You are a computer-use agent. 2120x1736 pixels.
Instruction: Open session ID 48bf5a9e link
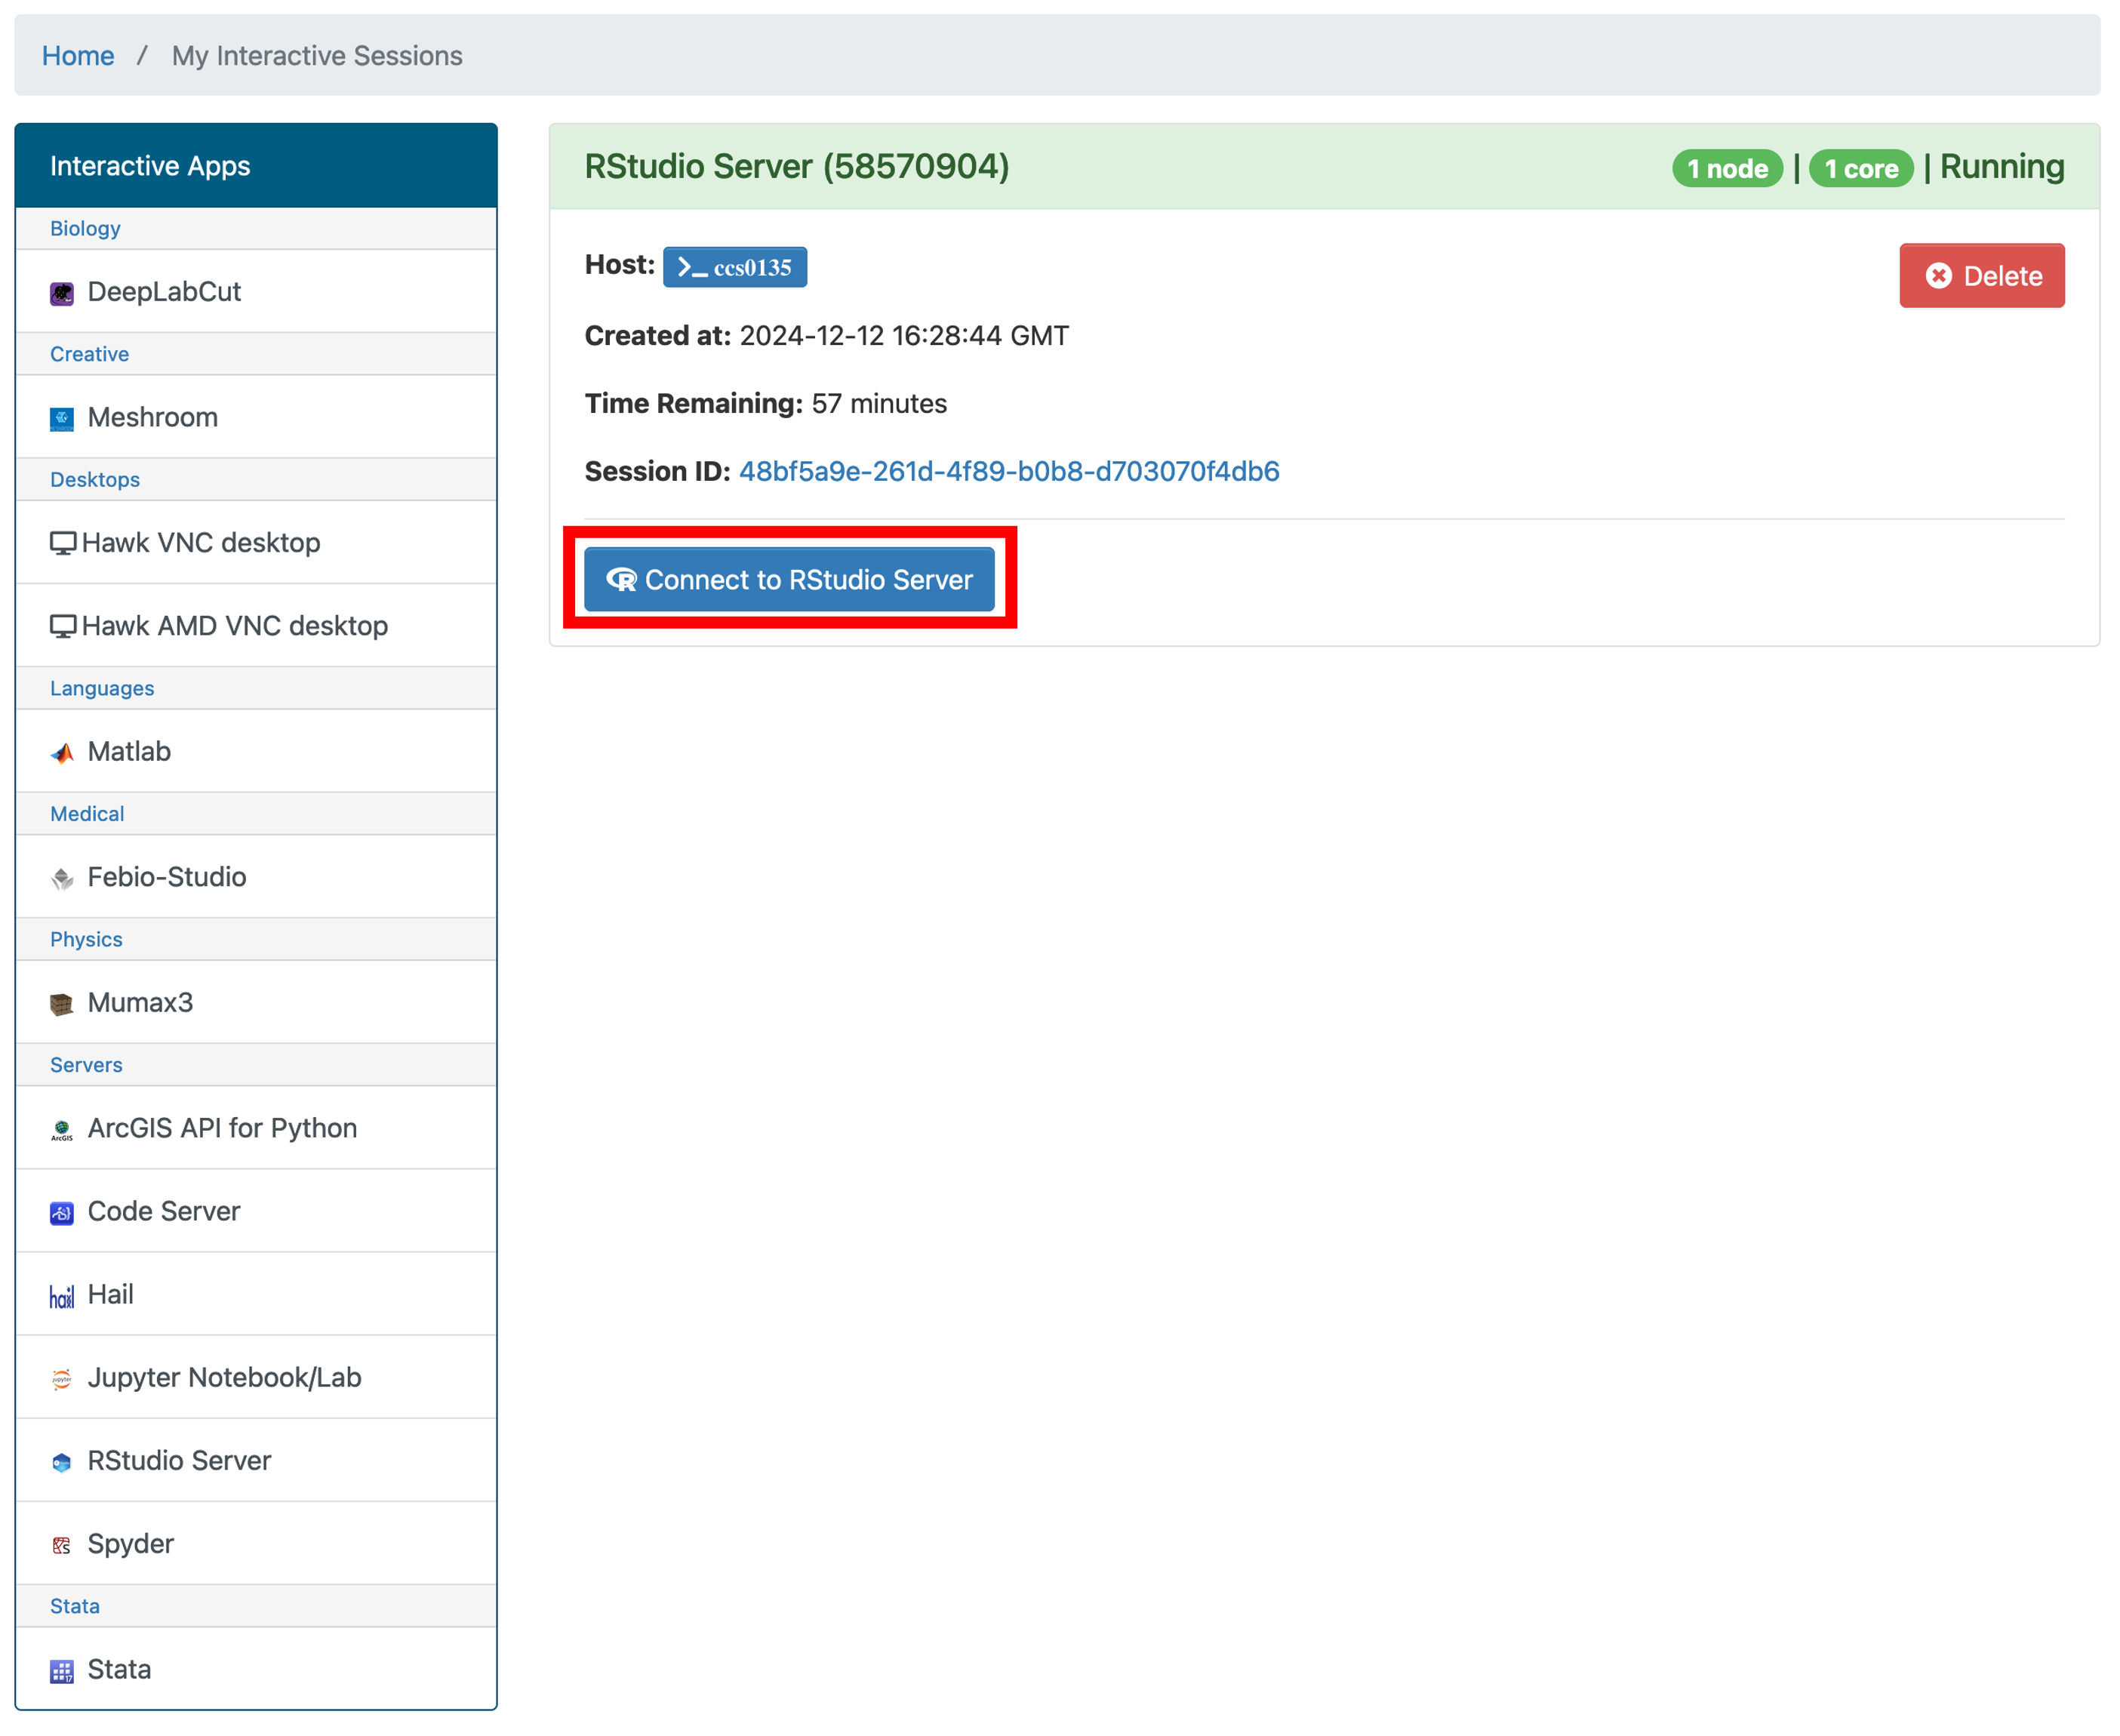click(x=1009, y=471)
